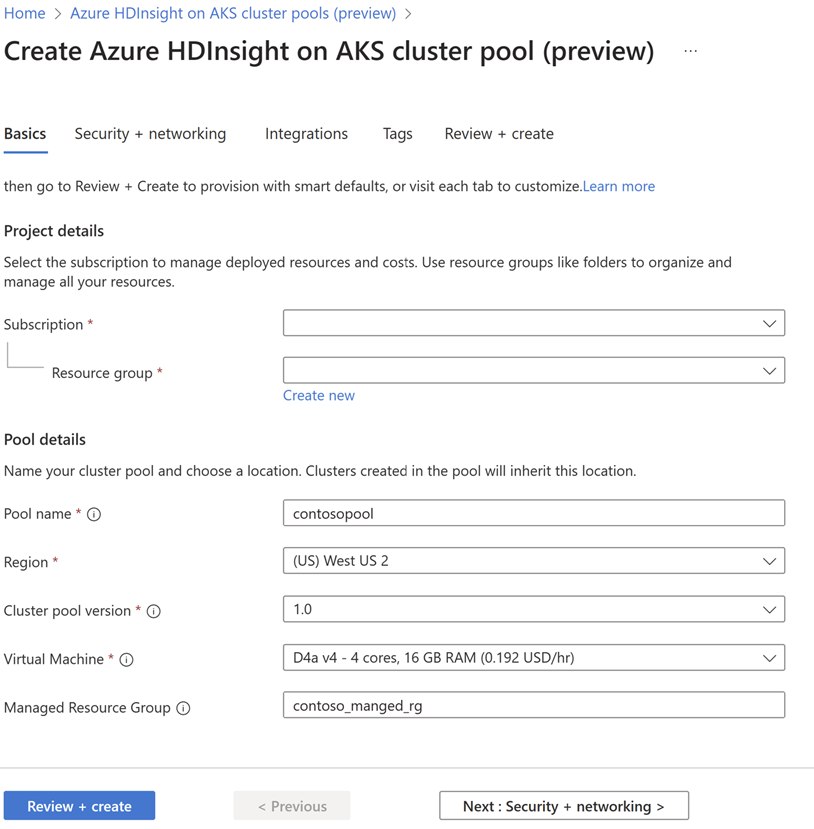Click the blue Review + create button
This screenshot has width=814, height=829.
tap(79, 806)
